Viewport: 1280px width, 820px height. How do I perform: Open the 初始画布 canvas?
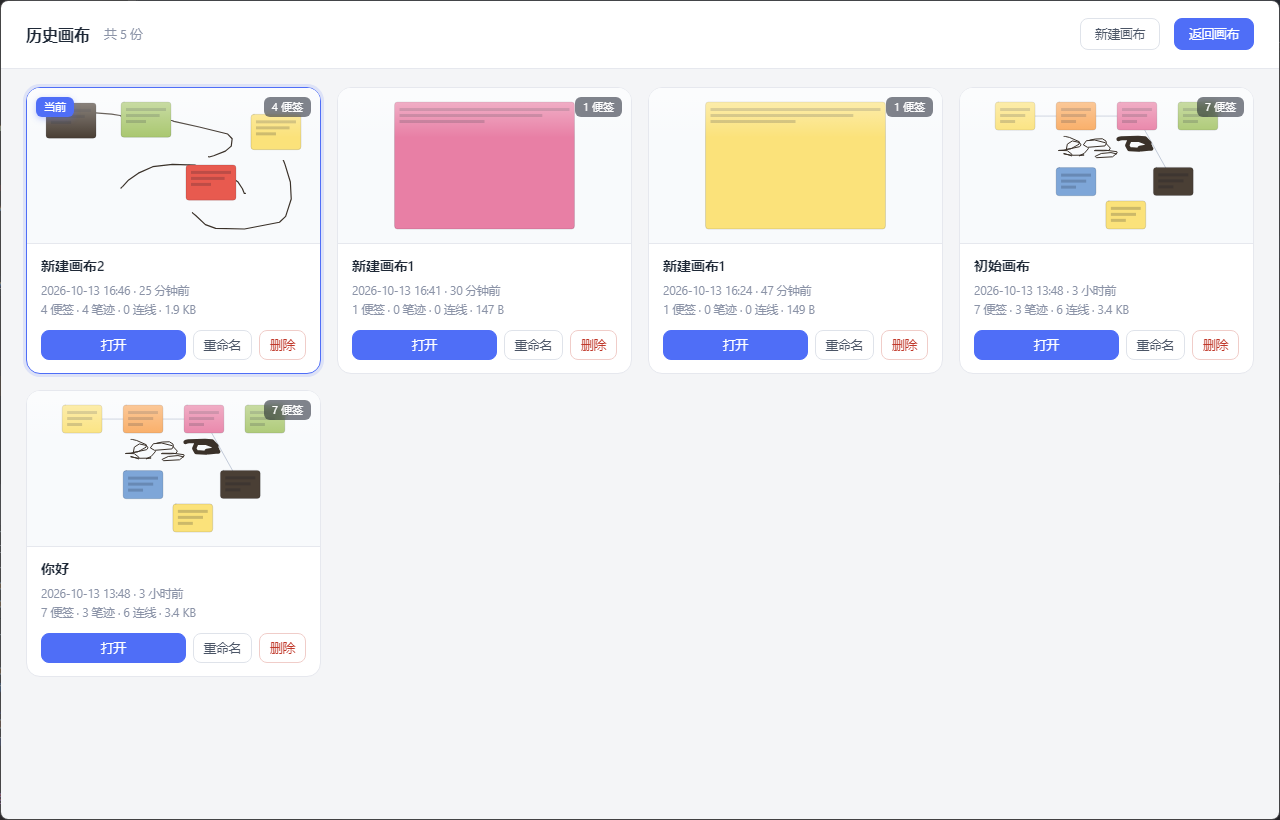(1046, 345)
